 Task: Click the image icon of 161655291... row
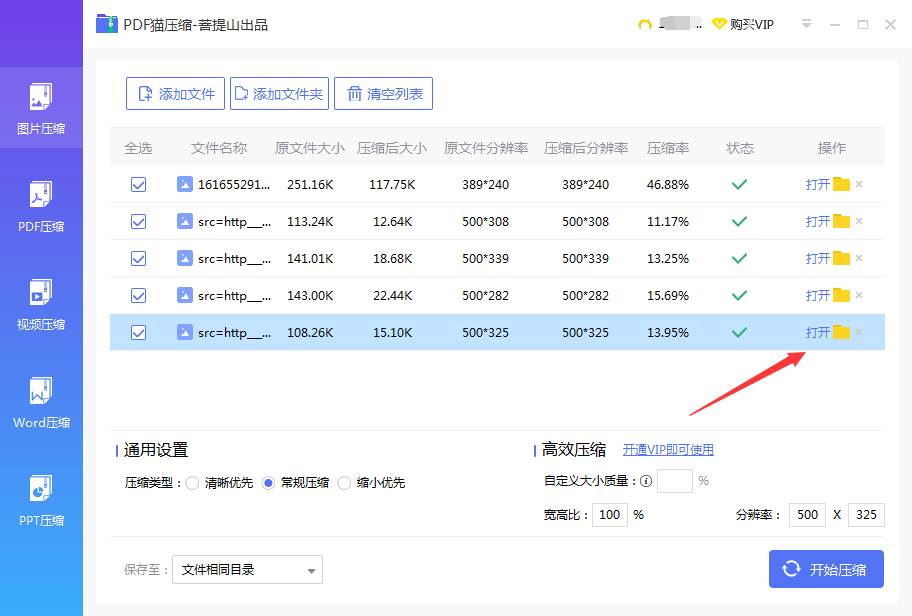pos(184,184)
